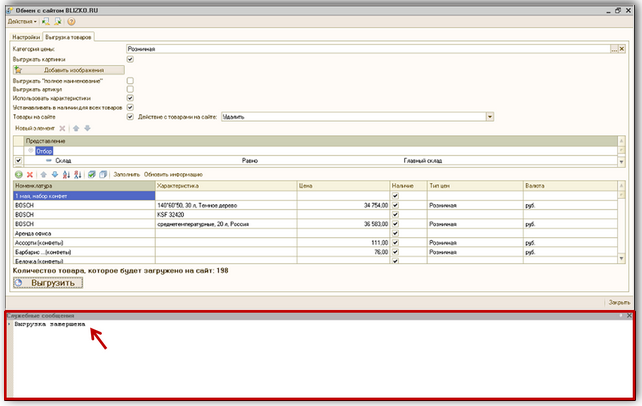Toggle Наличие checkbox in the 1 мая row

pos(395,196)
